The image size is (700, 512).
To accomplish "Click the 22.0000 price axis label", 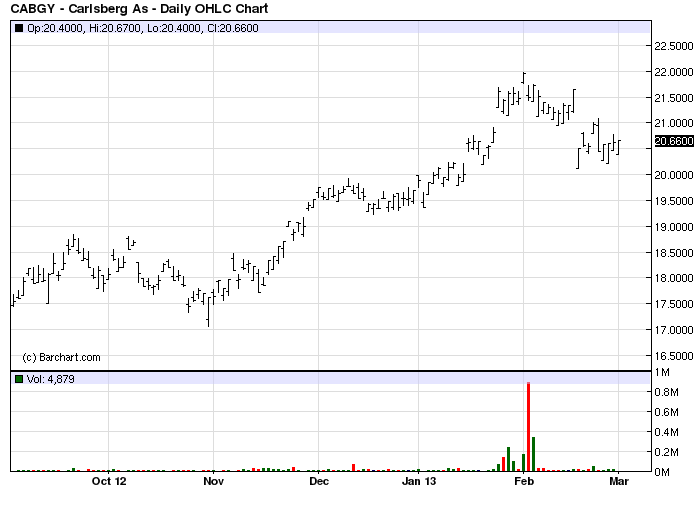I will tap(674, 72).
